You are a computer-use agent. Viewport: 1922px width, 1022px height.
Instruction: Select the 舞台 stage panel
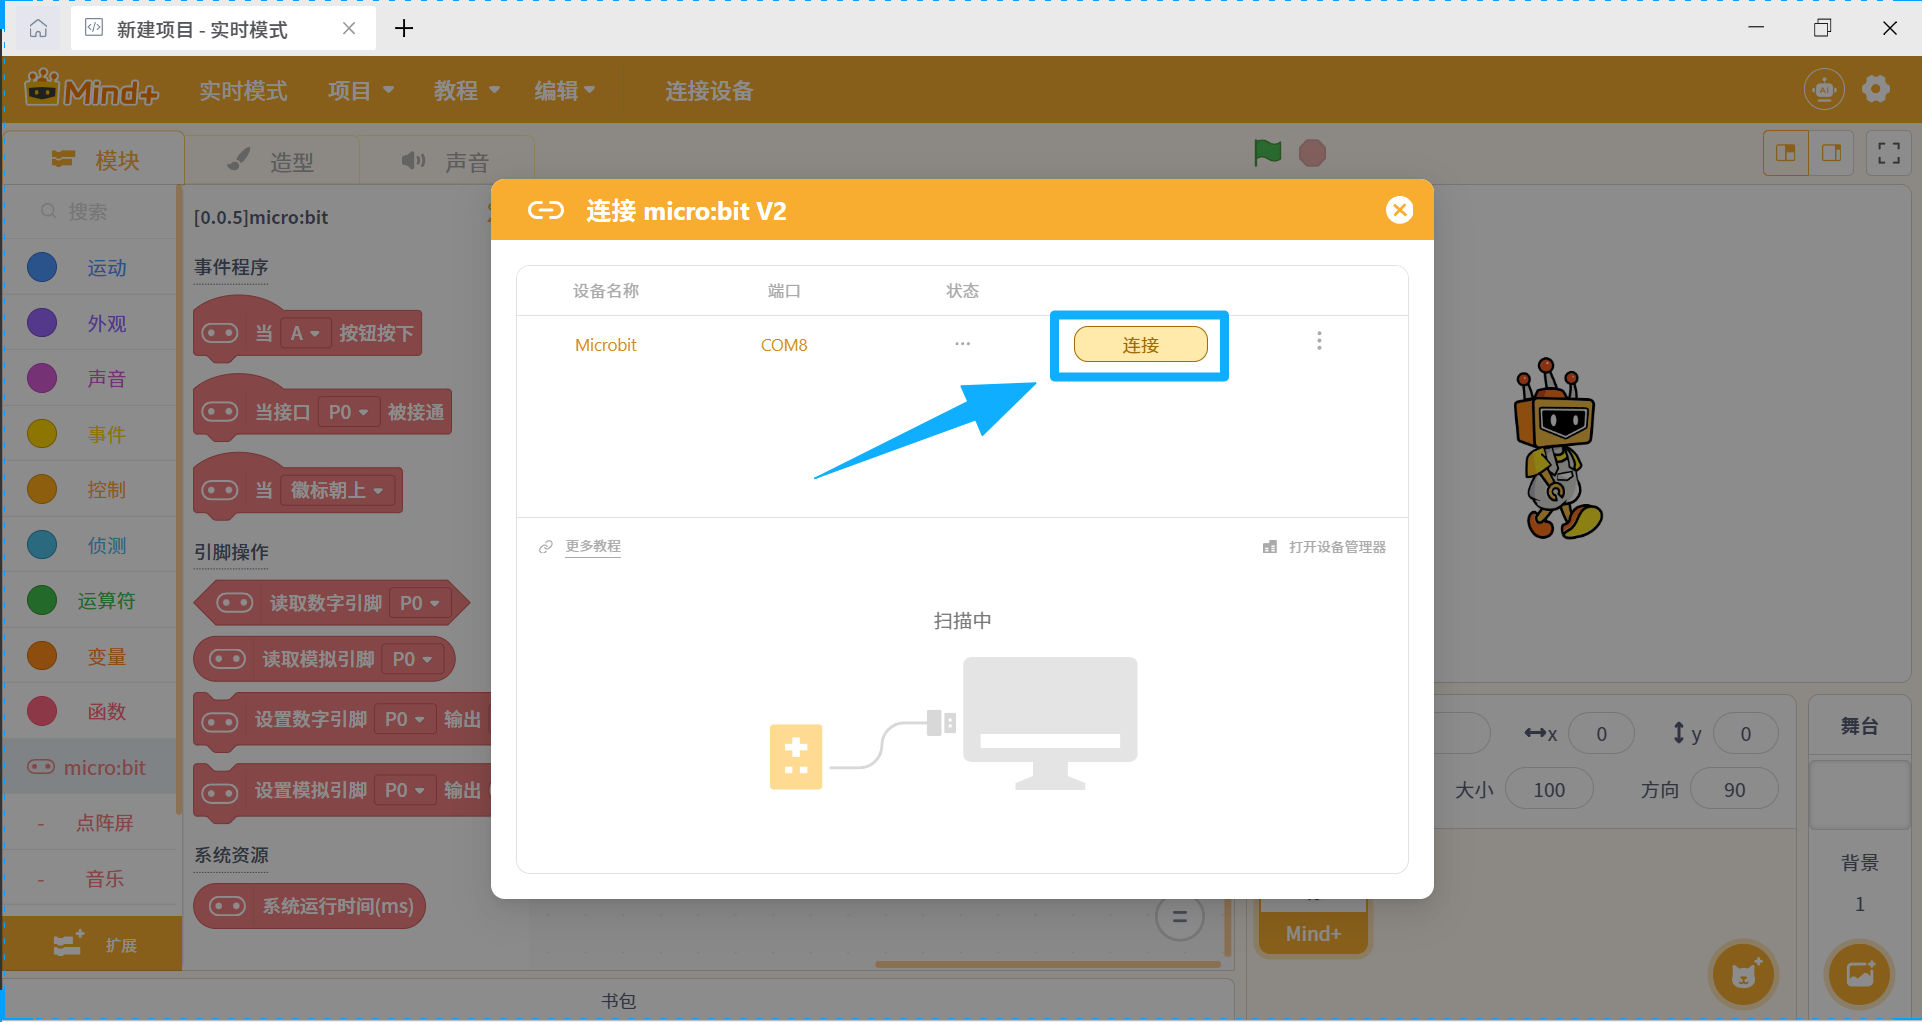tap(1859, 726)
